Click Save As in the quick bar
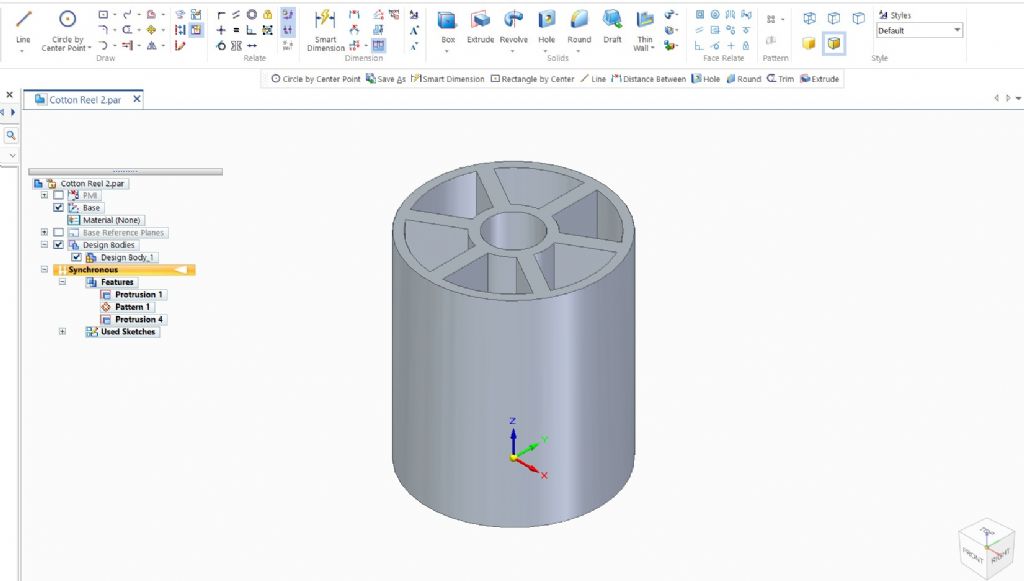 [386, 79]
